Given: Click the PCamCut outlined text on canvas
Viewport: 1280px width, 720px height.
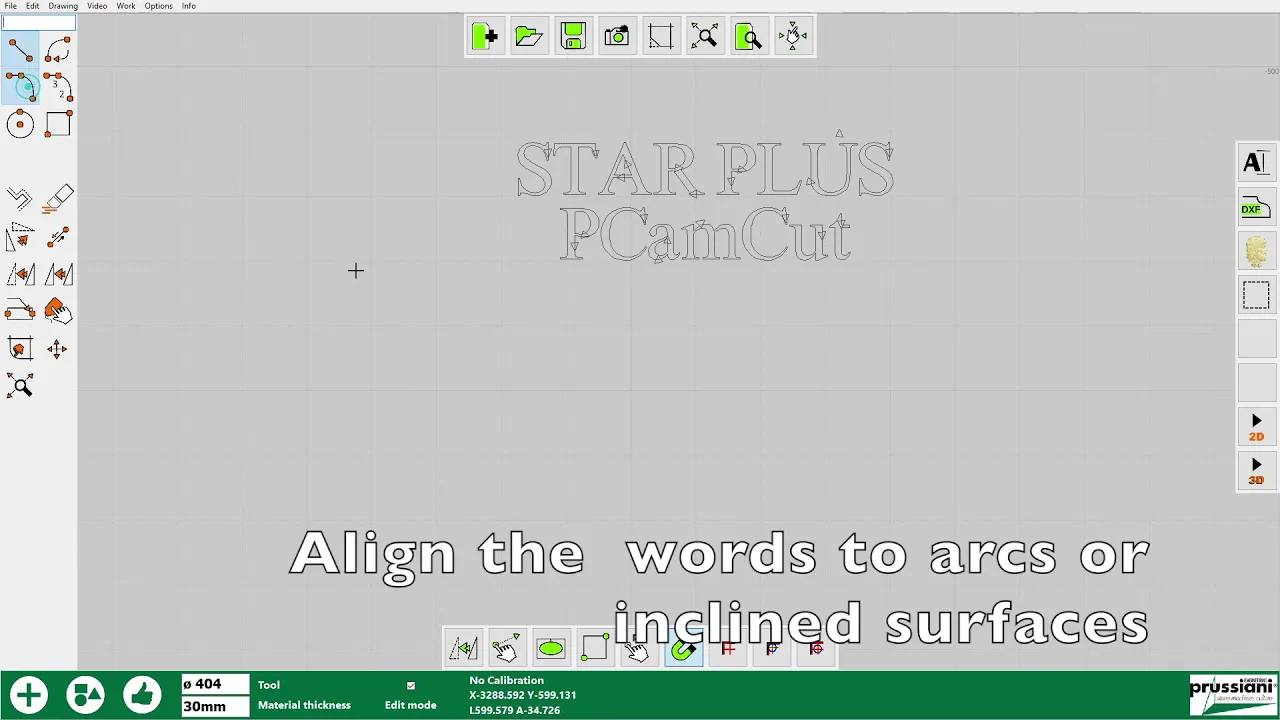Looking at the screenshot, I should coord(705,236).
